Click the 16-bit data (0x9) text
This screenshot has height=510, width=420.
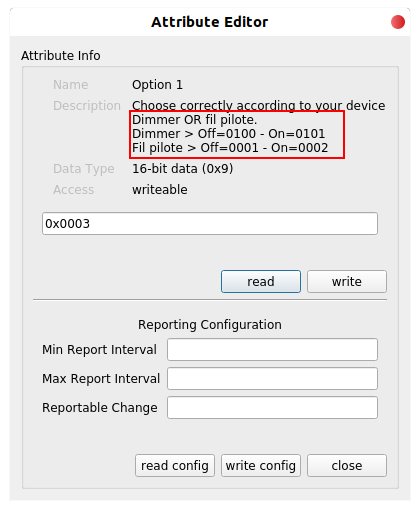(182, 169)
